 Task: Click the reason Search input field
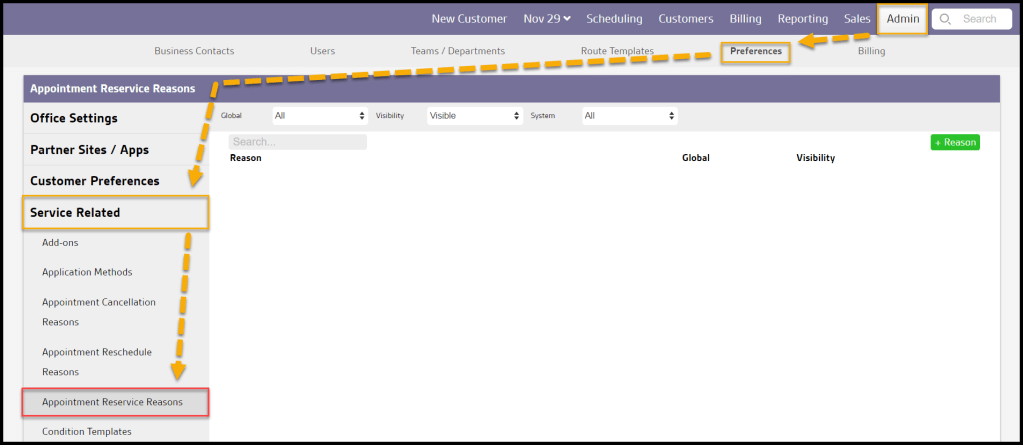pos(297,142)
